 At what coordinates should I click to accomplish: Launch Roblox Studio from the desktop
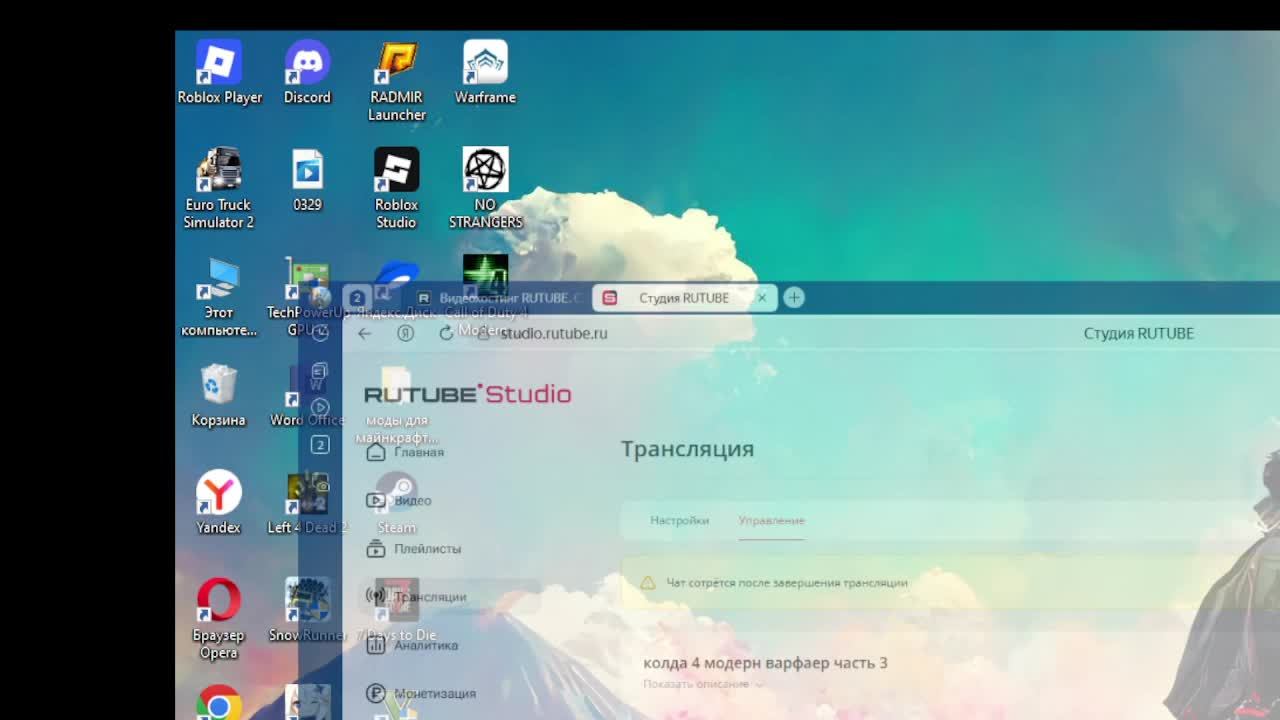pyautogui.click(x=396, y=188)
